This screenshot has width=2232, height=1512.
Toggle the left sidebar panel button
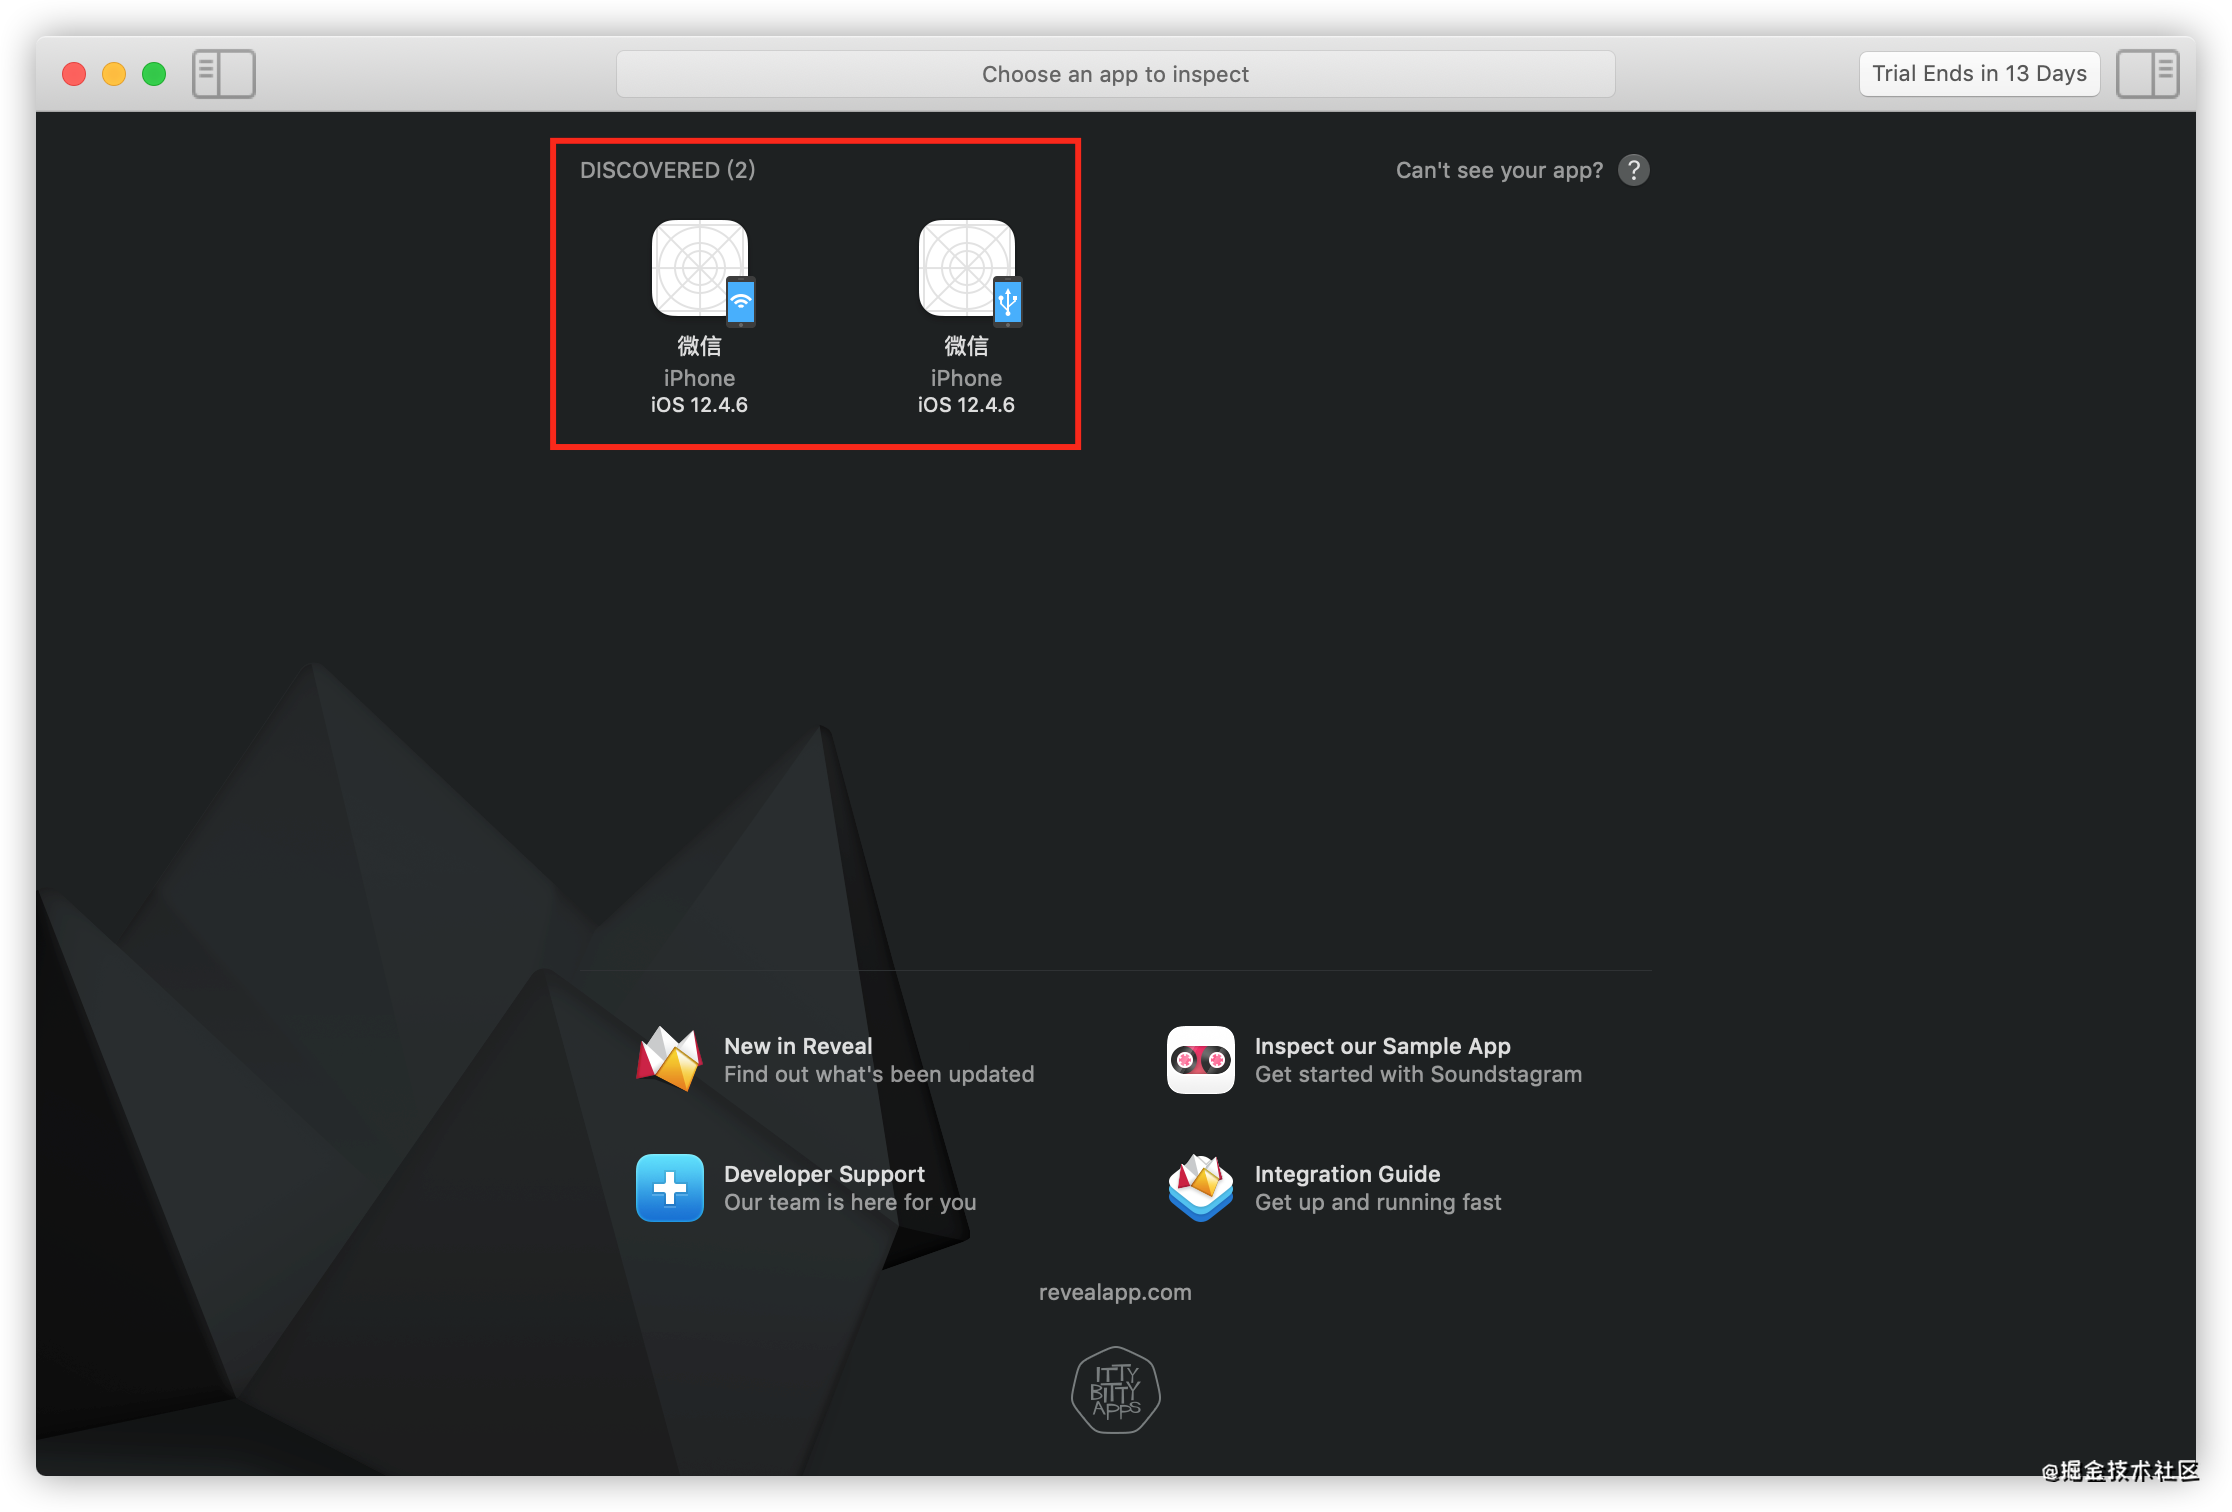coord(223,74)
